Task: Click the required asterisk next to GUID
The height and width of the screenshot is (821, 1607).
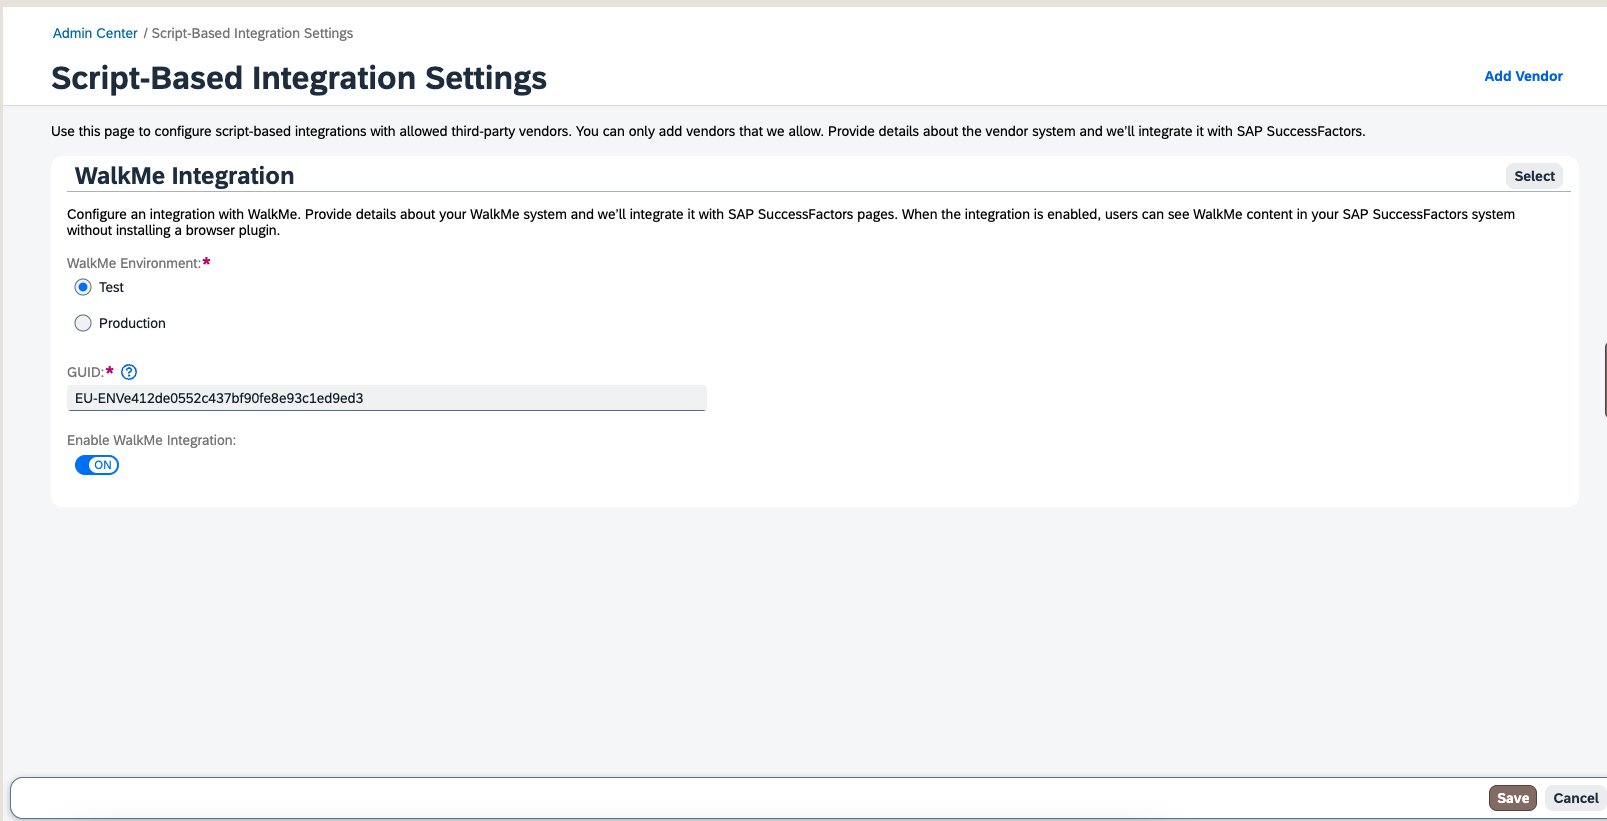Action: click(108, 370)
